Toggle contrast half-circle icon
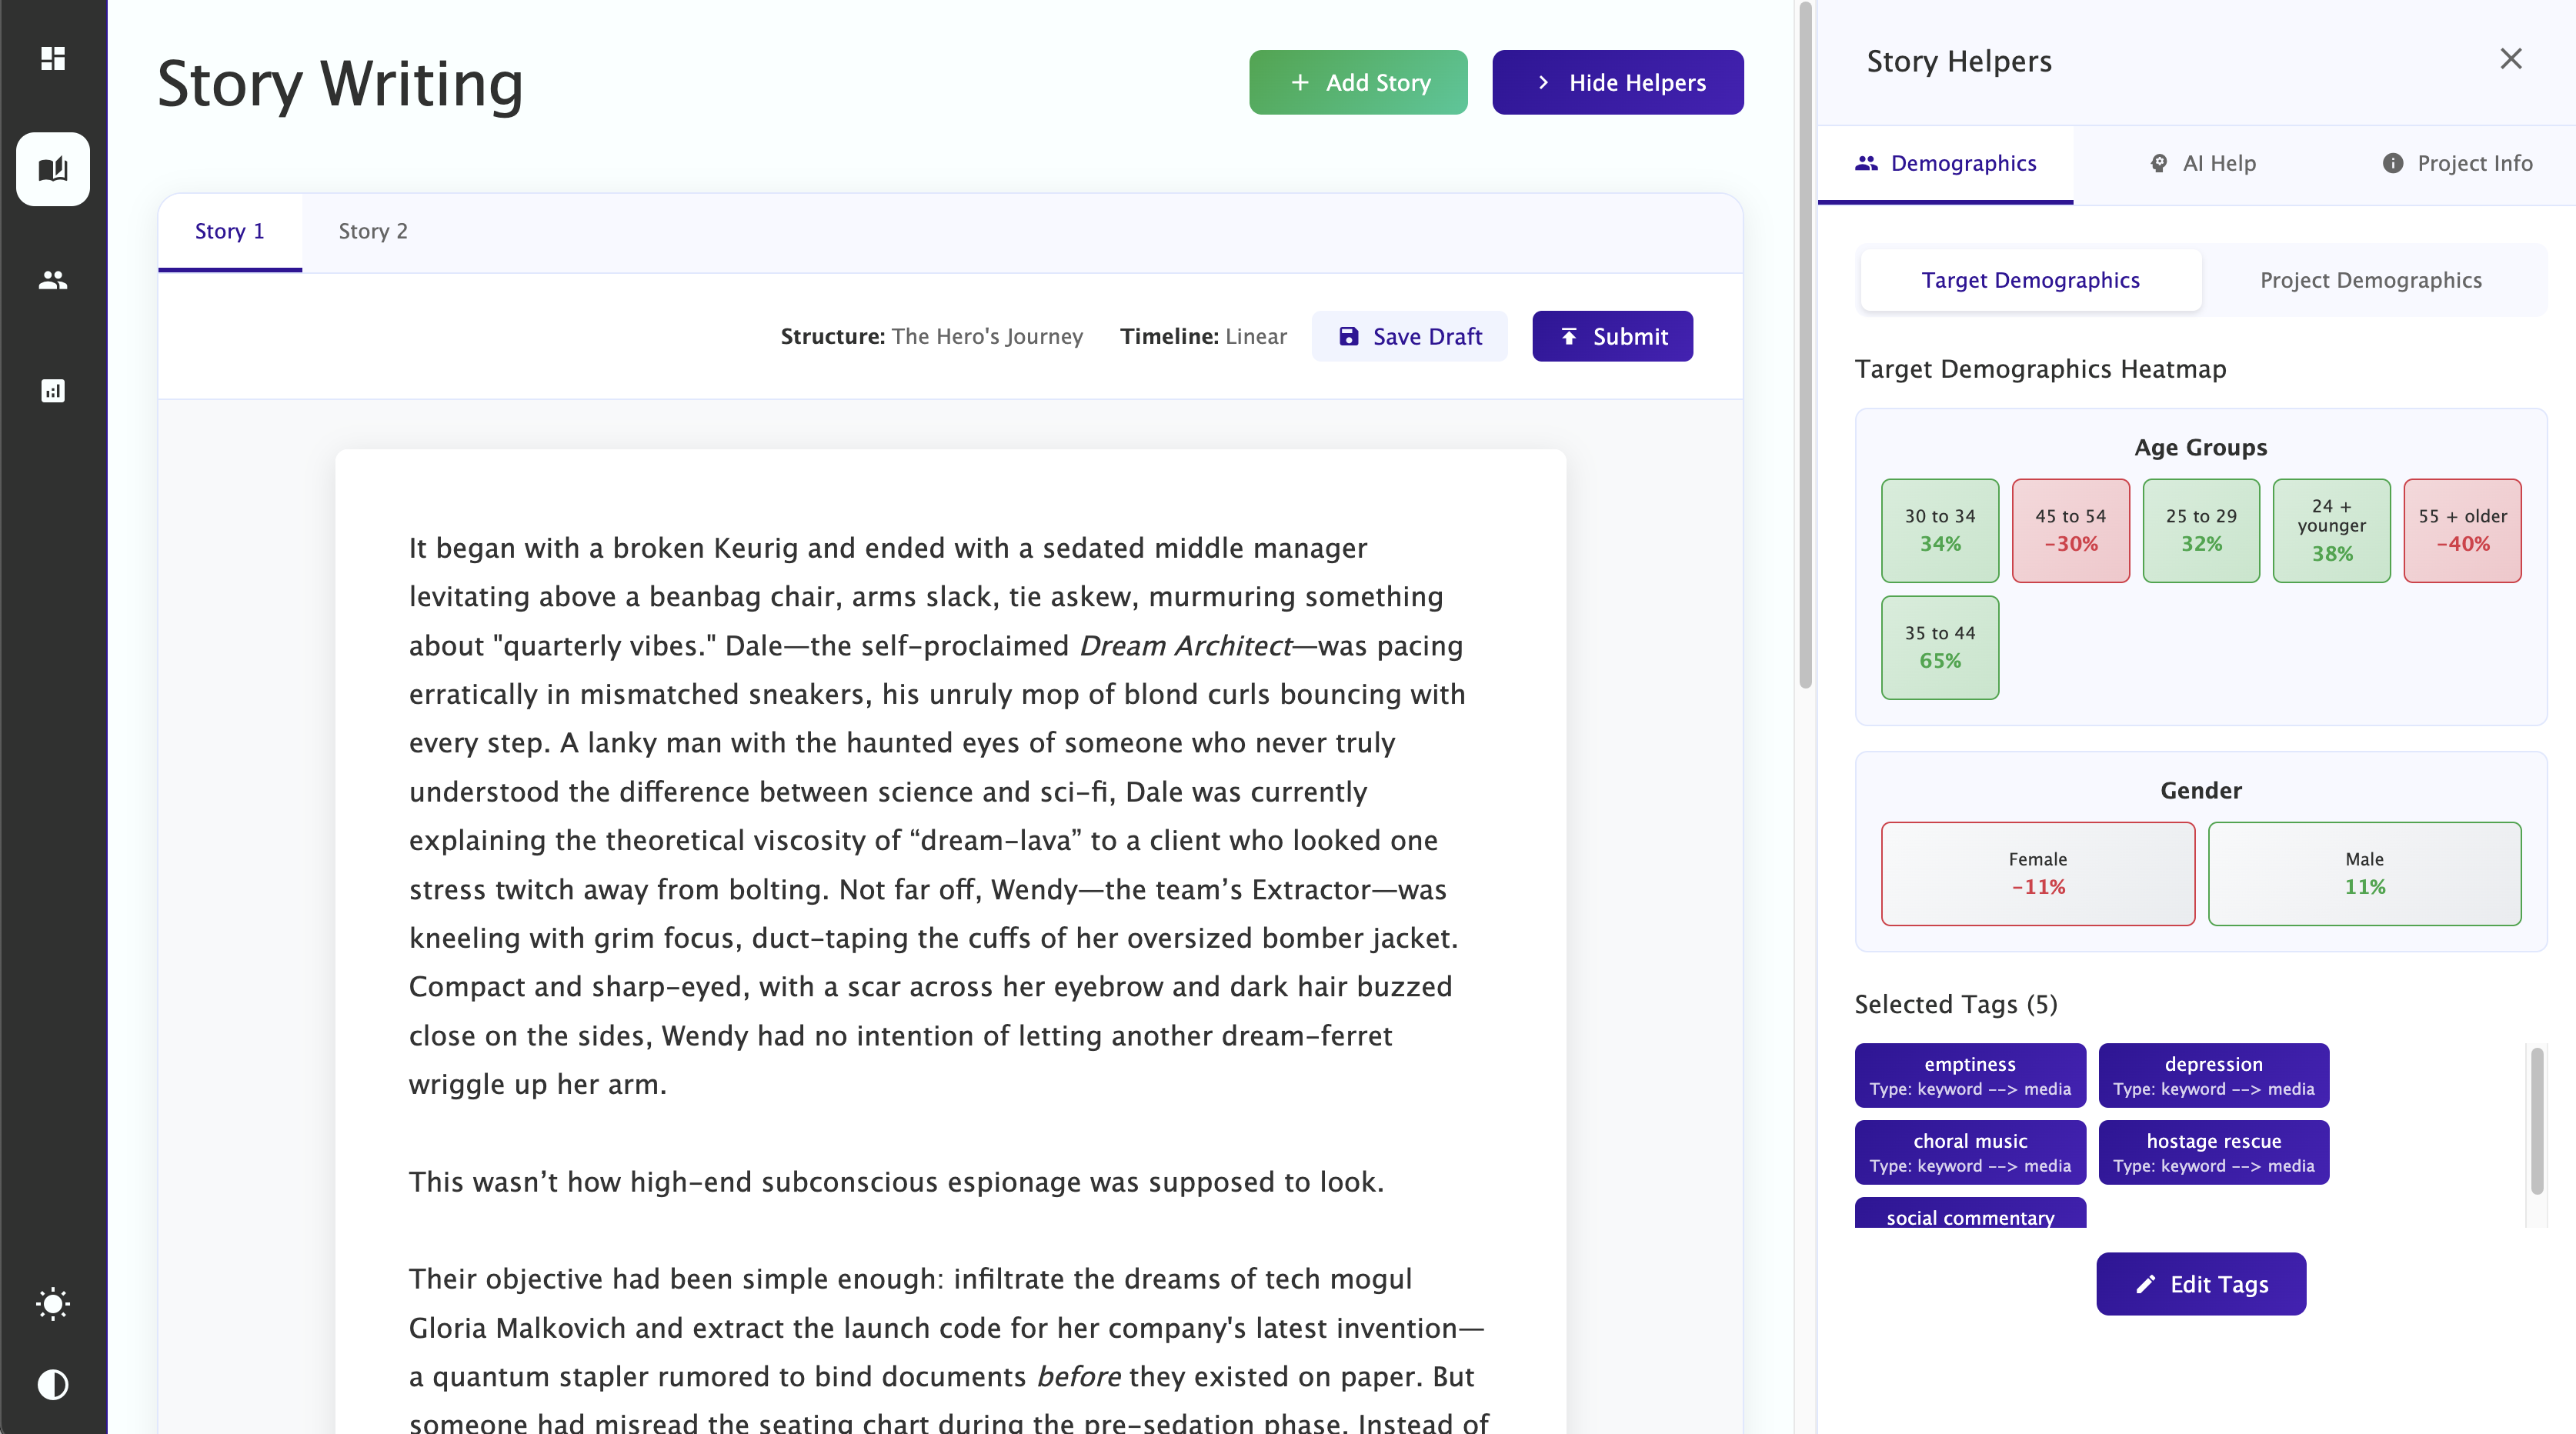 pos(53,1385)
